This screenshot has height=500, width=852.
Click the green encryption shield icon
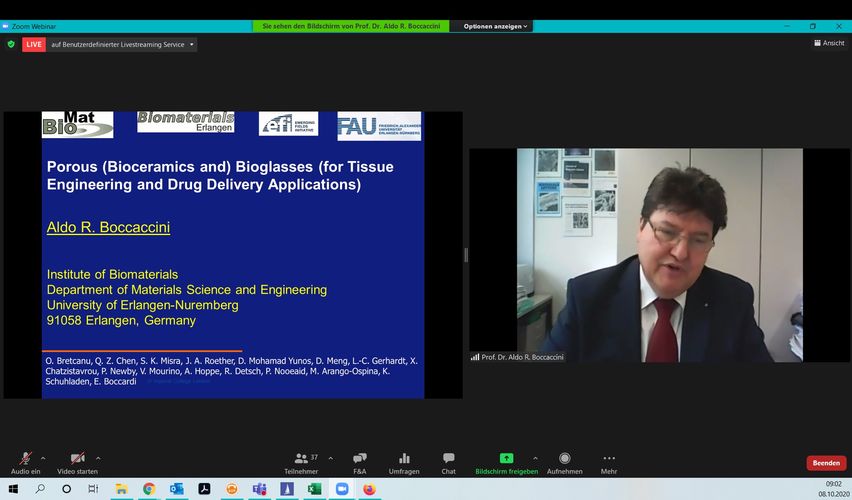(11, 44)
